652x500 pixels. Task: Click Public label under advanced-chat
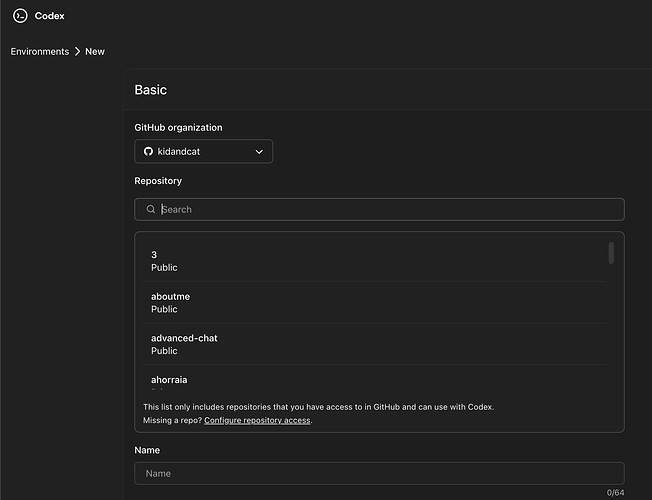tap(164, 351)
